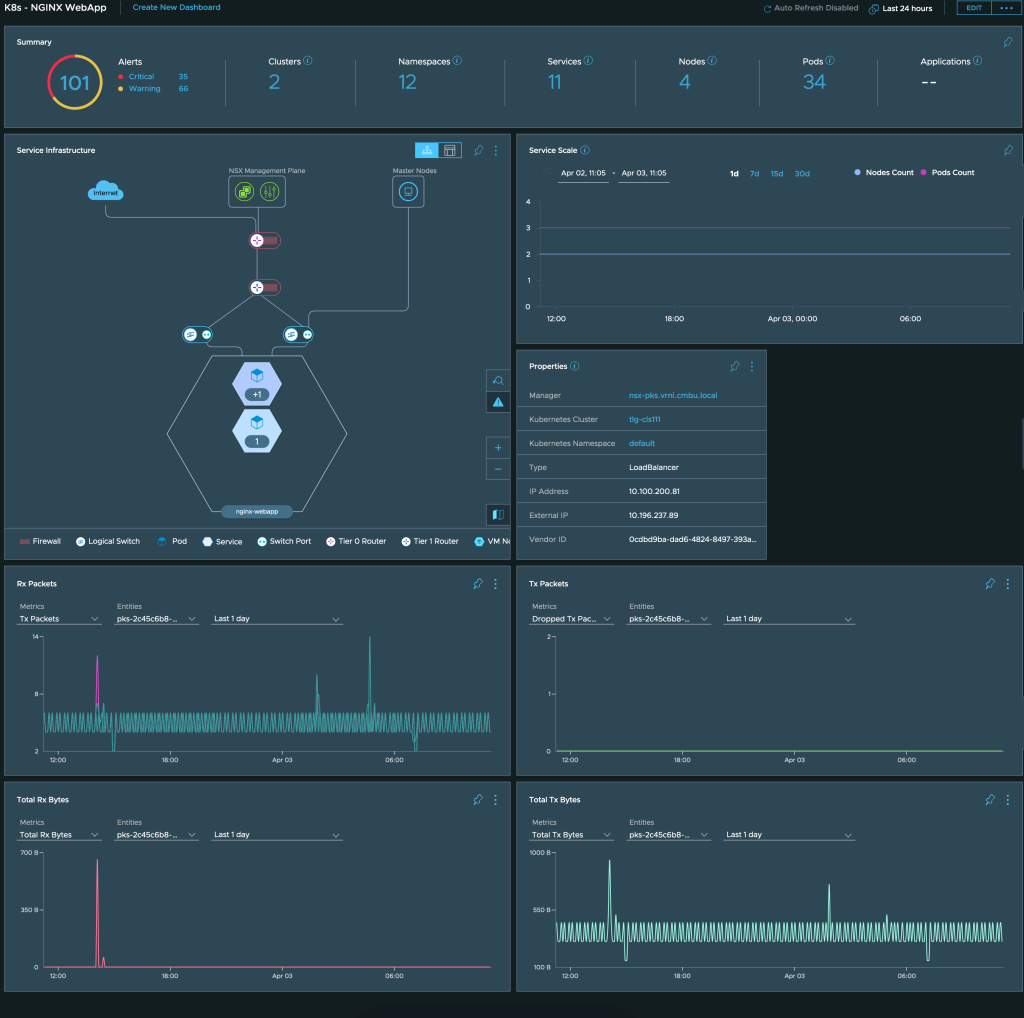Screen dimensions: 1024x1018
Task: Open the Rx Packets widget options menu
Action: [x=496, y=584]
